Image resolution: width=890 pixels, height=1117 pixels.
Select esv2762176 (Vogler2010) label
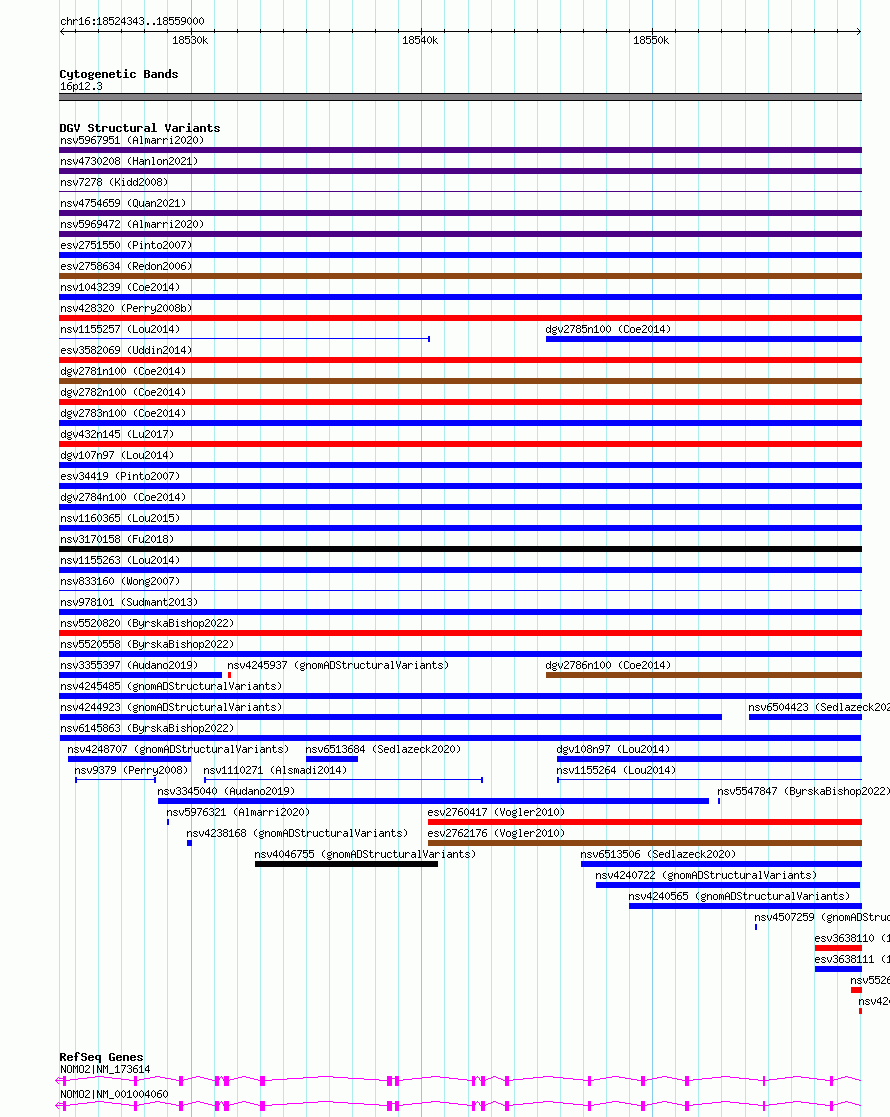tap(496, 833)
